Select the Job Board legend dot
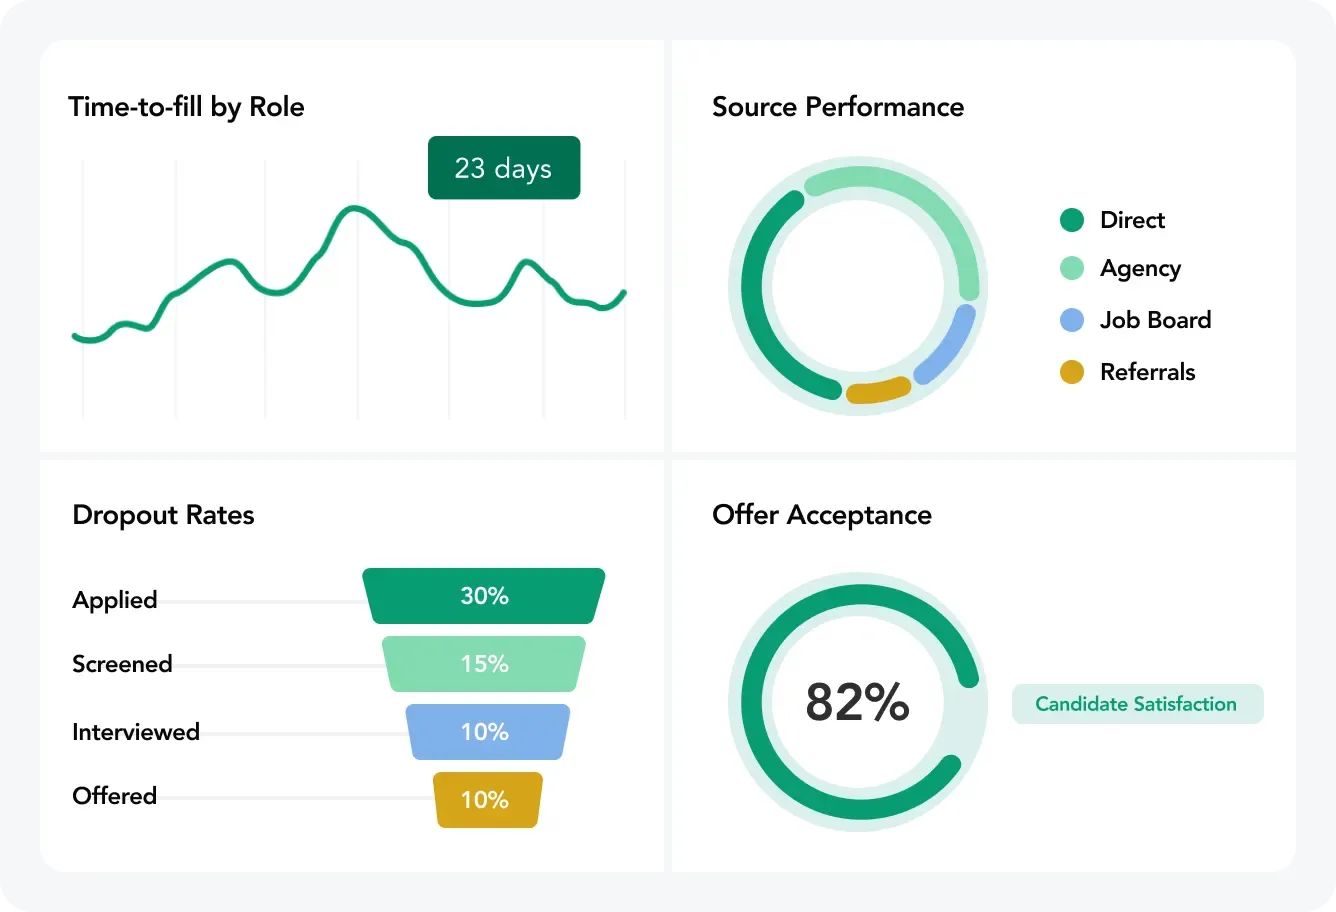The image size is (1336, 912). [x=1071, y=320]
